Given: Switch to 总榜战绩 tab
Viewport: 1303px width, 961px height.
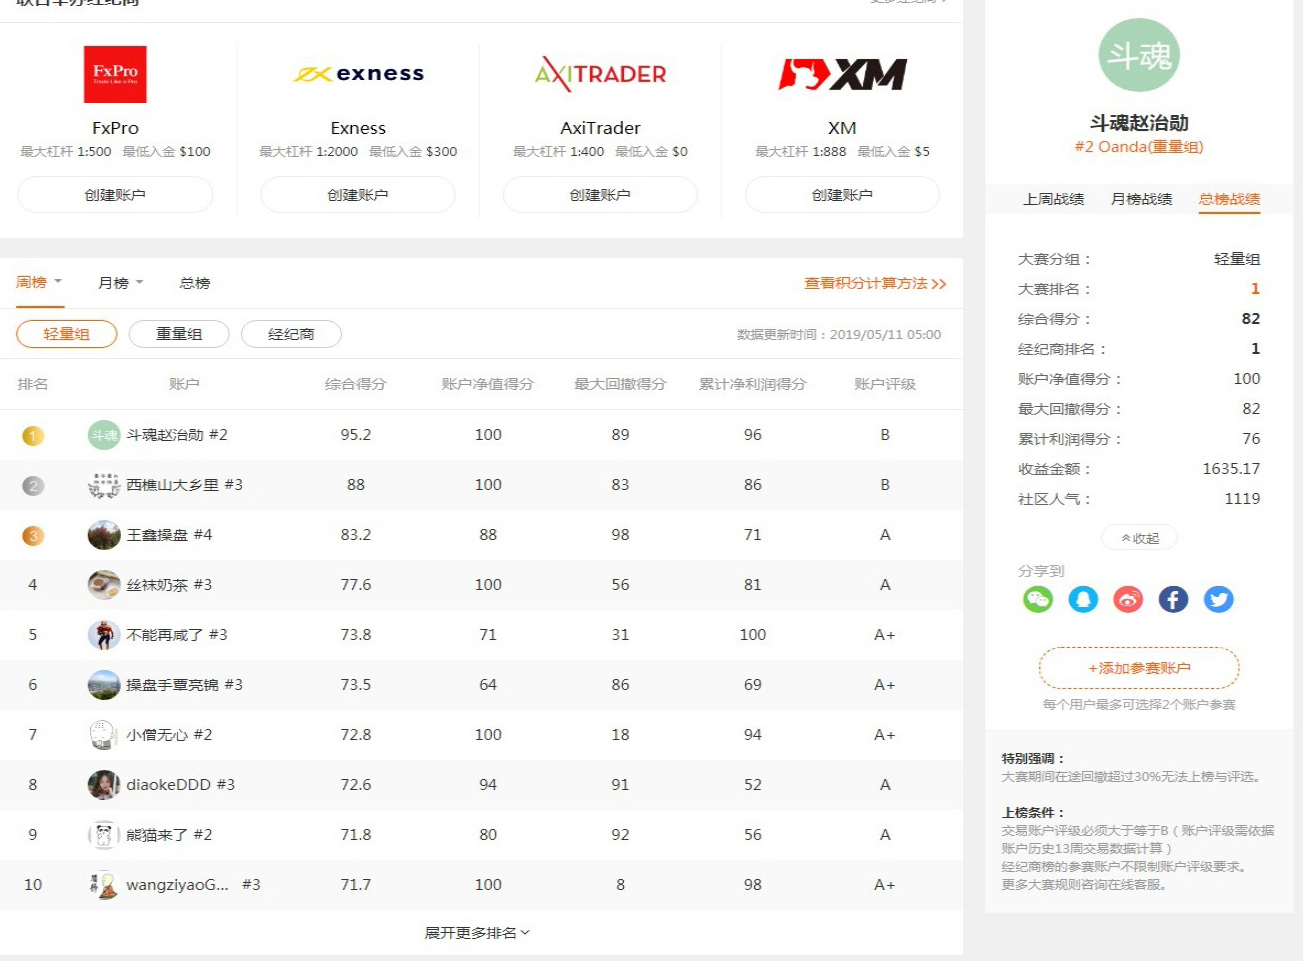Looking at the screenshot, I should coord(1229,199).
